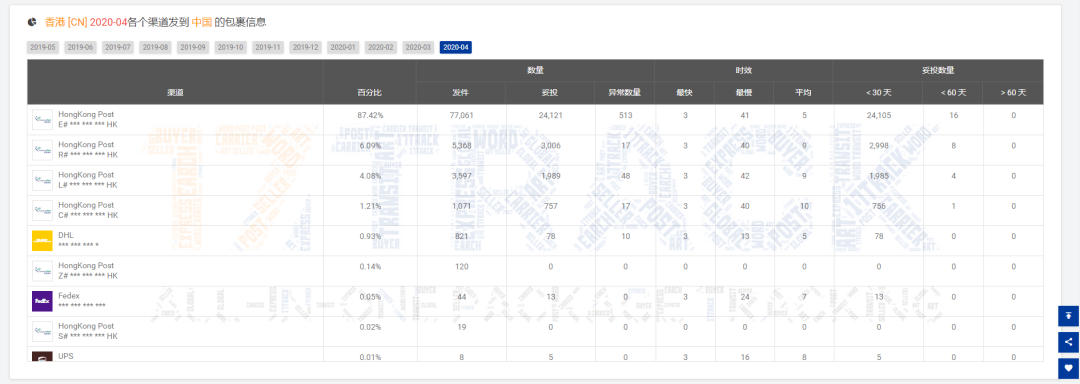Open the 2019-12 month tab
Image resolution: width=1080 pixels, height=384 pixels.
point(305,47)
